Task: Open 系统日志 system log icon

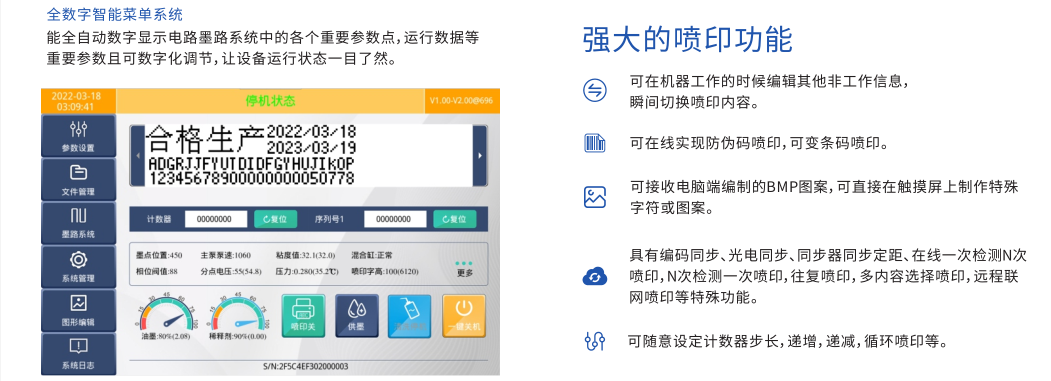Action: tap(78, 353)
